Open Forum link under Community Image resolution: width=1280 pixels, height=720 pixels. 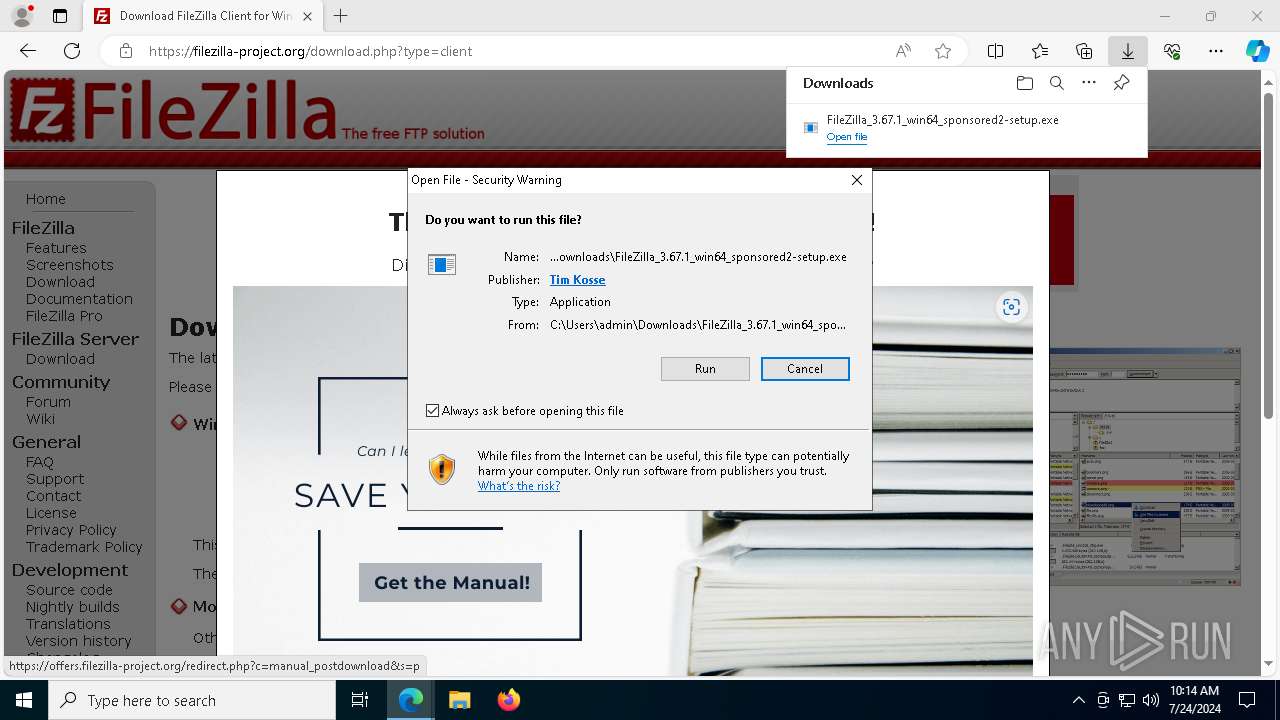click(x=48, y=402)
